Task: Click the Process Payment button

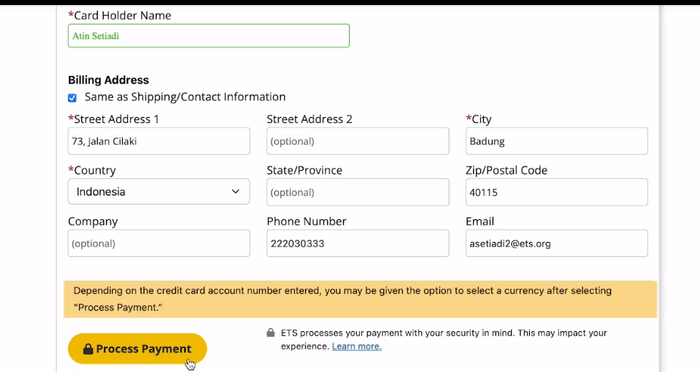Action: click(138, 348)
